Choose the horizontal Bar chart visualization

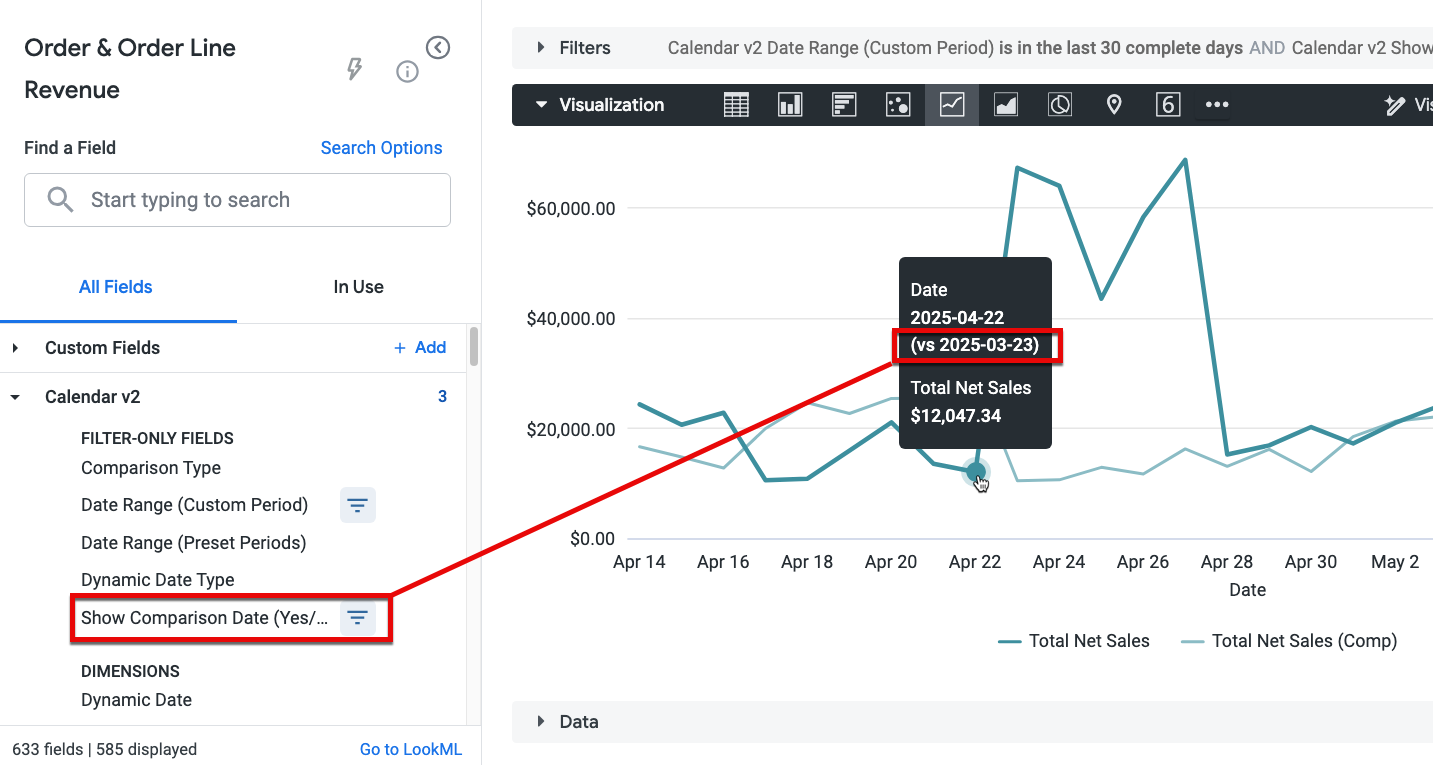844,105
